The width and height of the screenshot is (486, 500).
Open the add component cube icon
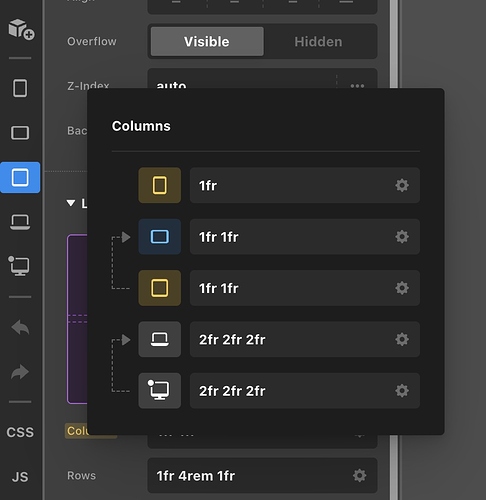(x=21, y=29)
